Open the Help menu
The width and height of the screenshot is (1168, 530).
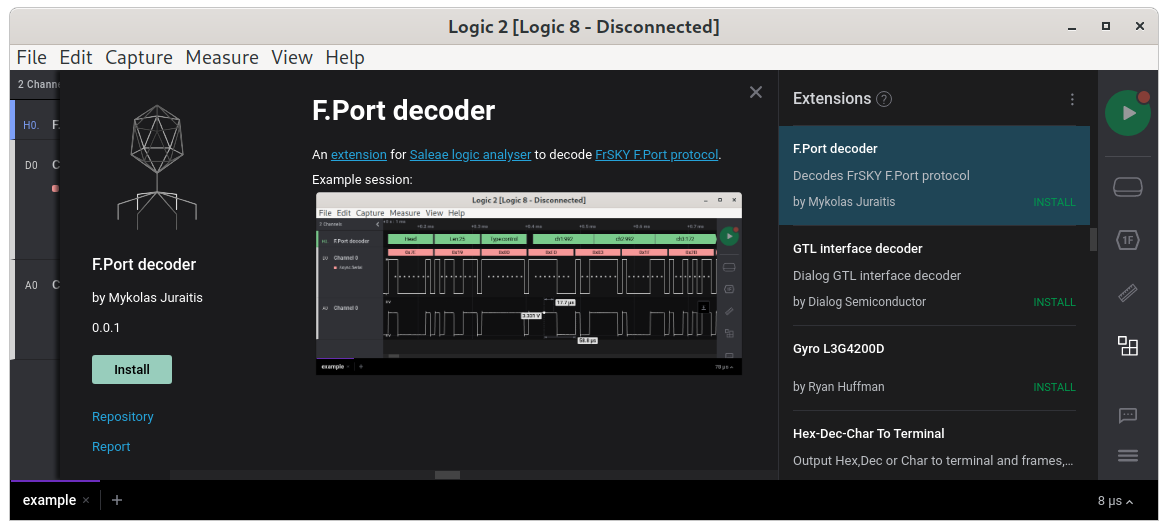tap(345, 57)
